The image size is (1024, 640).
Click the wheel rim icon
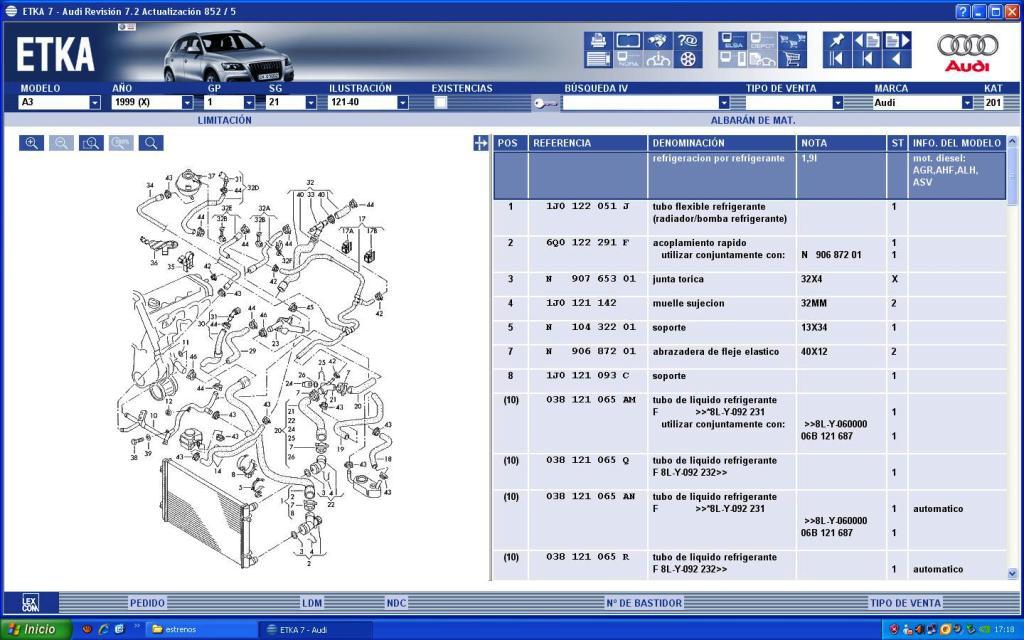687,59
